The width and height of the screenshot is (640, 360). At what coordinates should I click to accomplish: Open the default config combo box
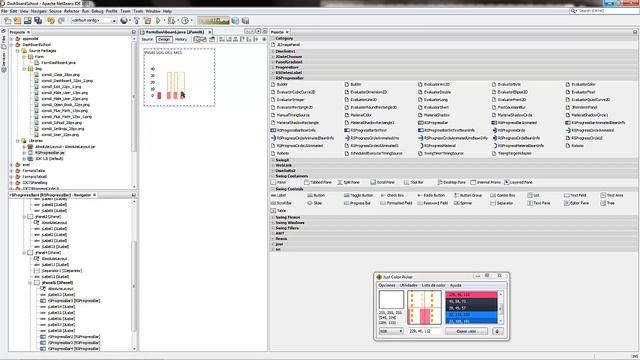(x=94, y=20)
